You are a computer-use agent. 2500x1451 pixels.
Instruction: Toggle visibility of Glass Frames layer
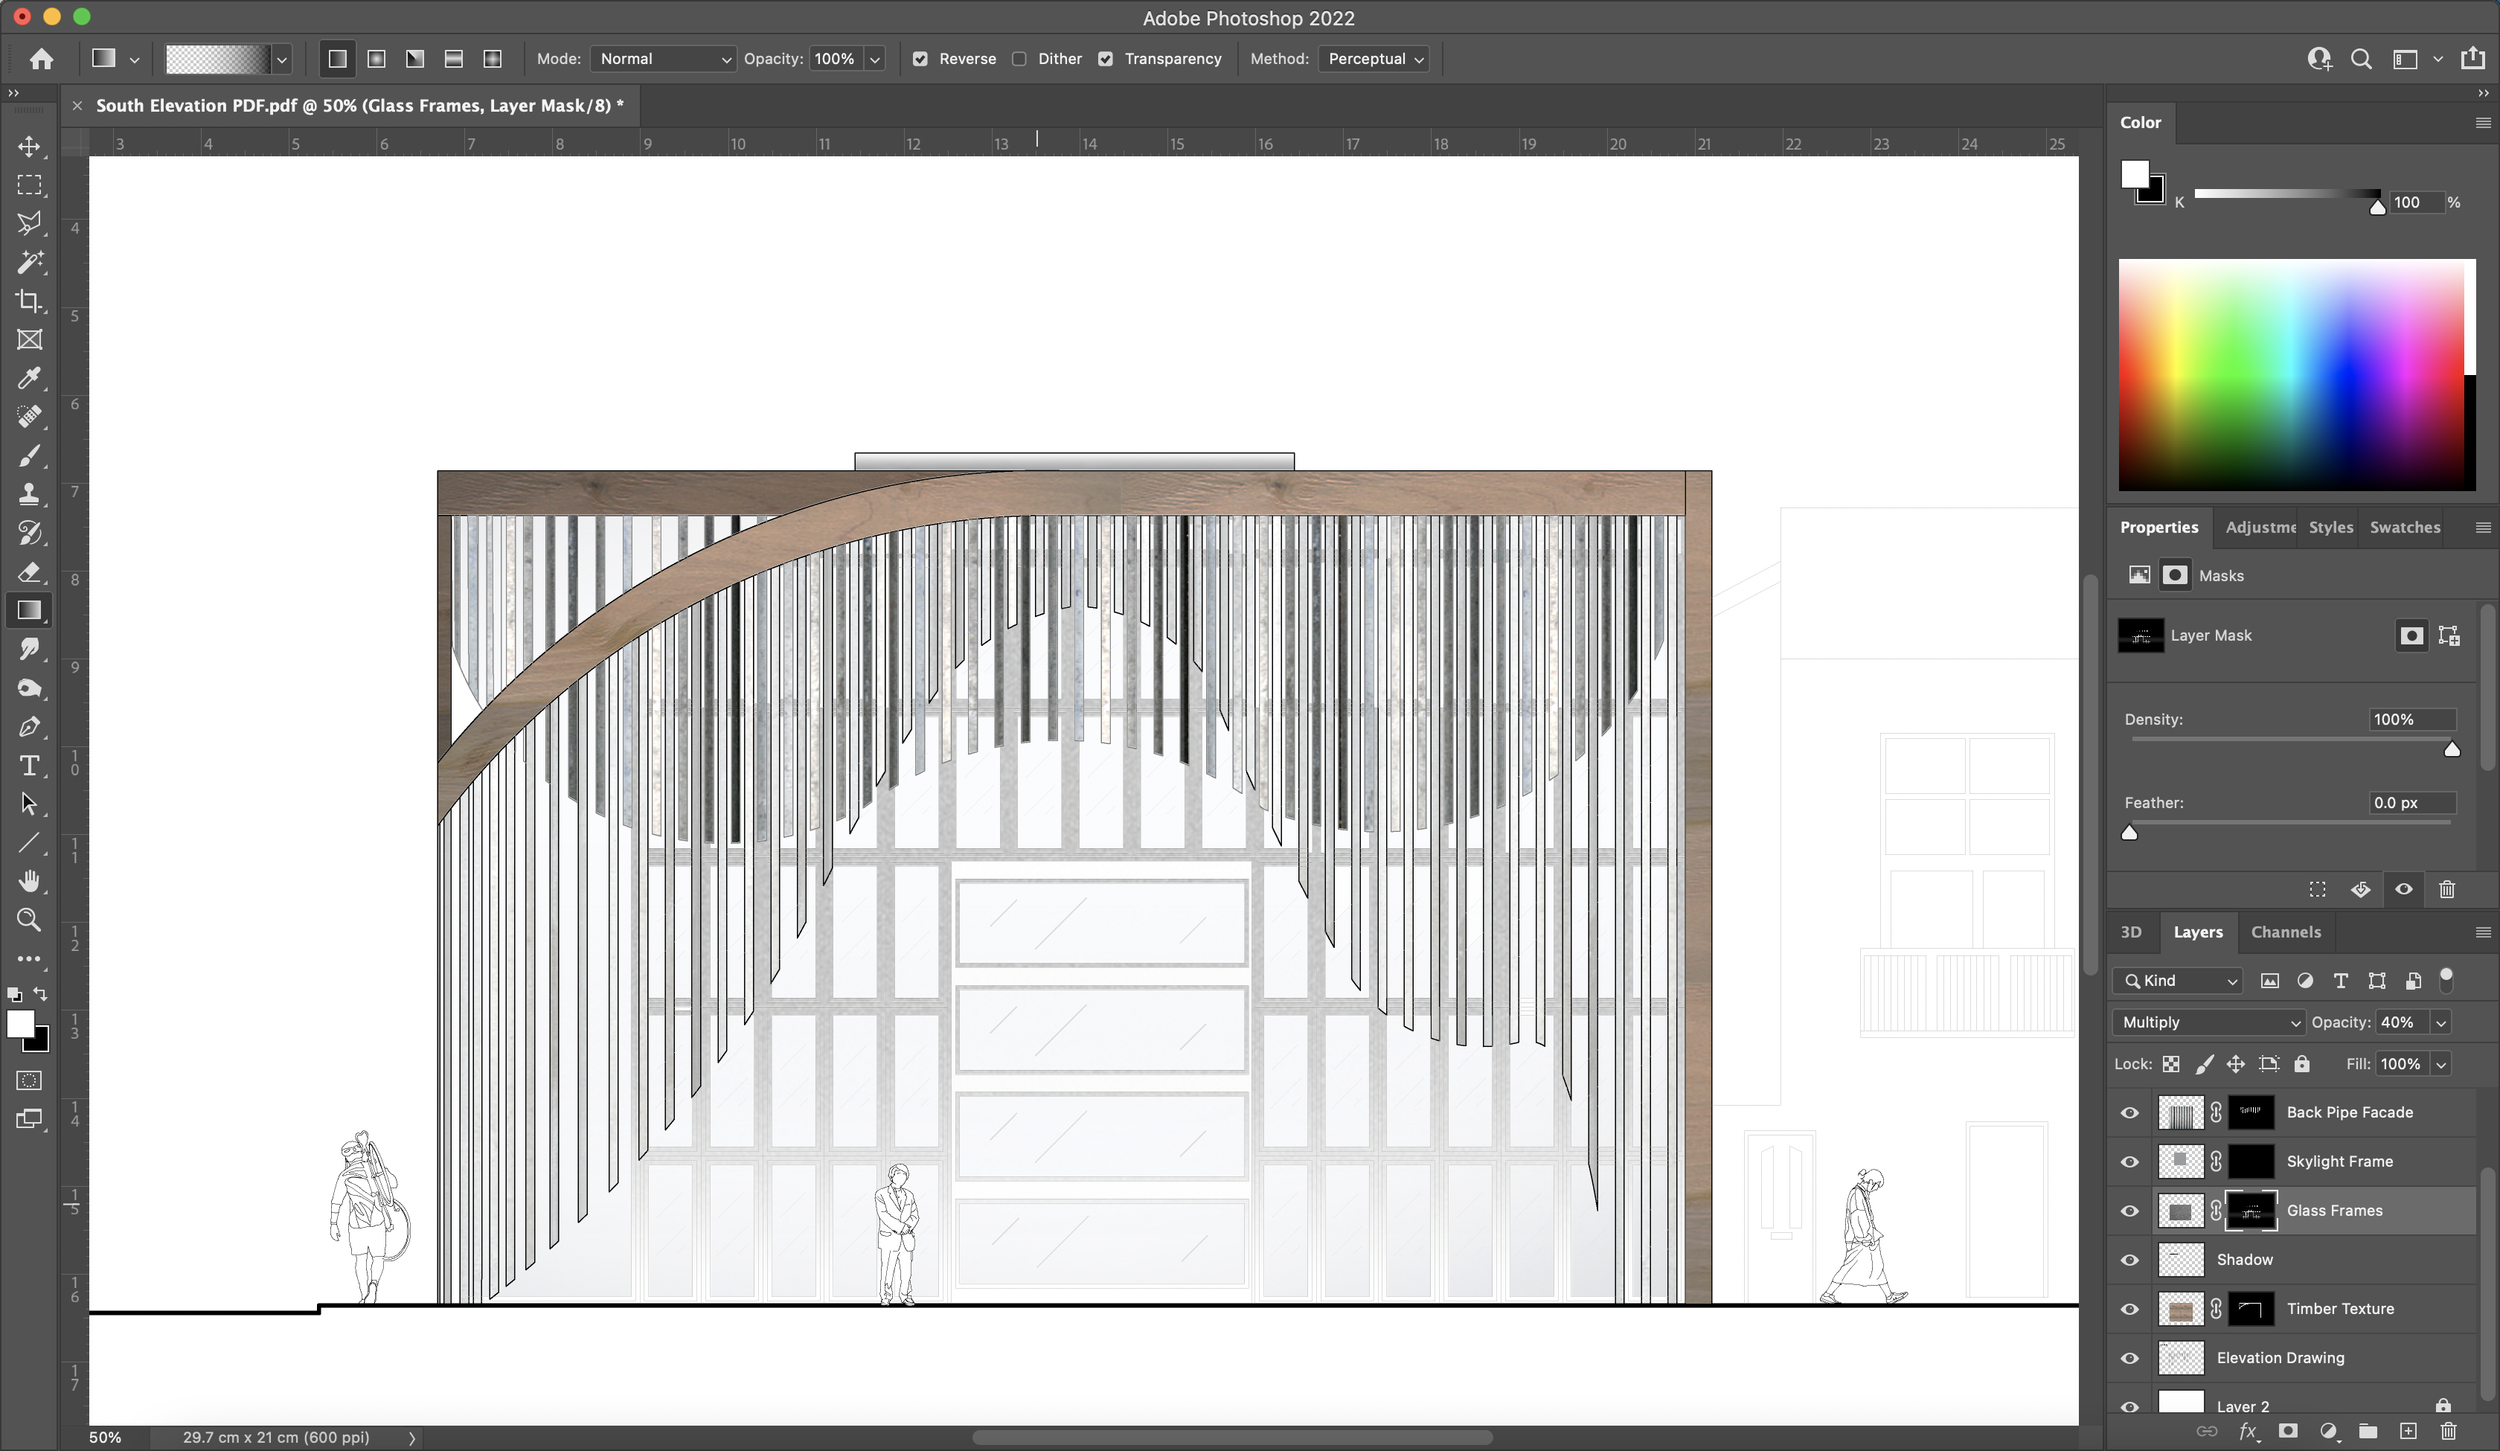pos(2131,1209)
